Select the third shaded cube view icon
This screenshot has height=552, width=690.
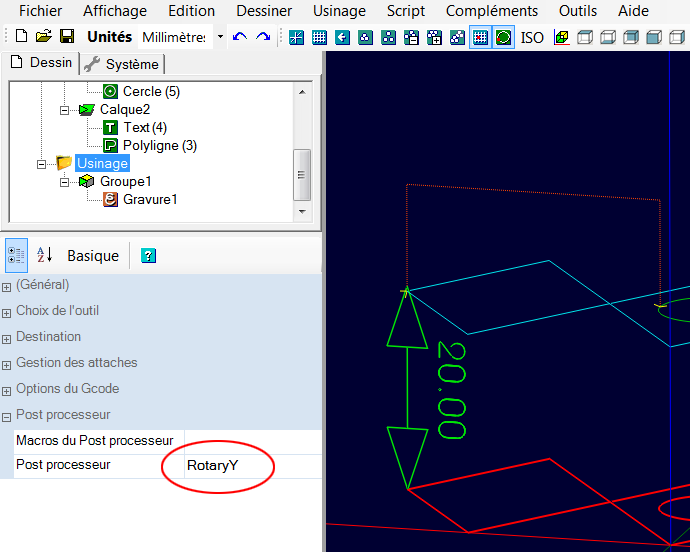pyautogui.click(x=631, y=37)
